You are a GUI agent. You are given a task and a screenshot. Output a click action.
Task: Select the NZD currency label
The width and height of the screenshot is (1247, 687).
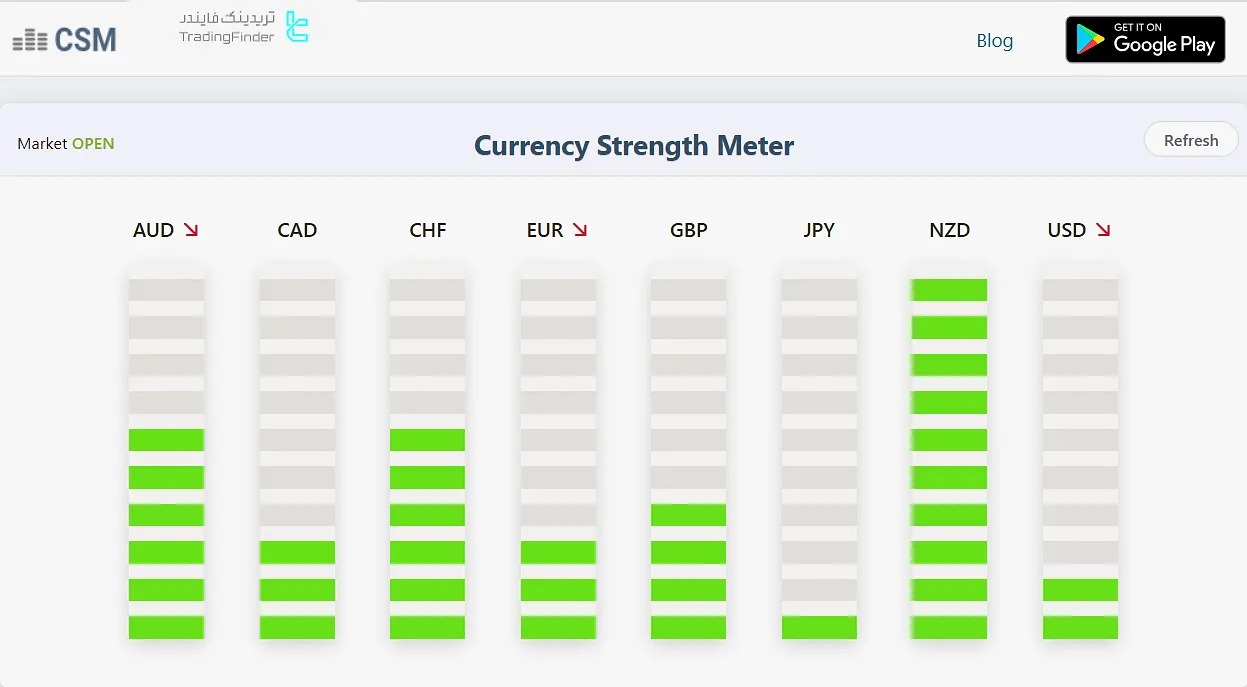(949, 230)
